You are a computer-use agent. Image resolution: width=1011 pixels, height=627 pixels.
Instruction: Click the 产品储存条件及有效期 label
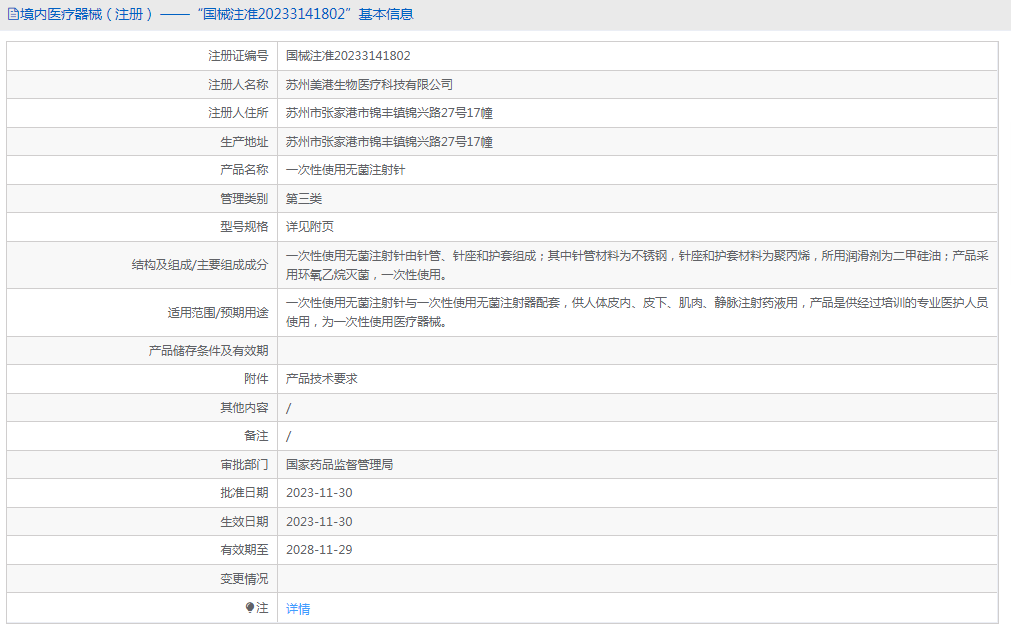(x=208, y=351)
